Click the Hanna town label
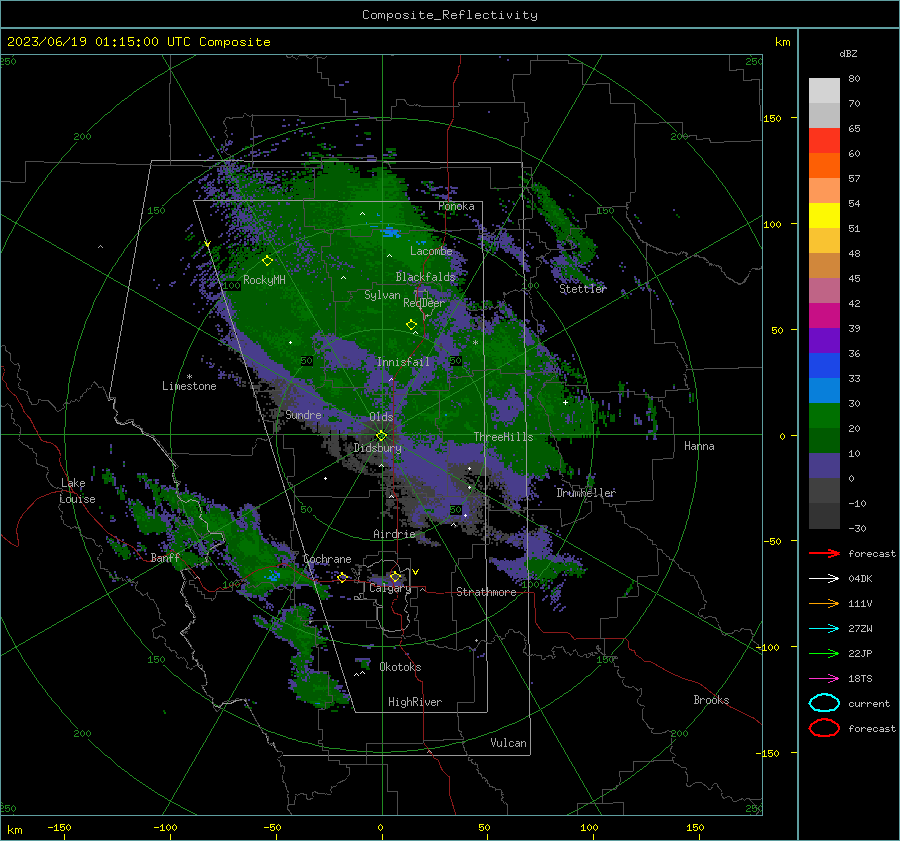This screenshot has width=900, height=841. point(699,446)
